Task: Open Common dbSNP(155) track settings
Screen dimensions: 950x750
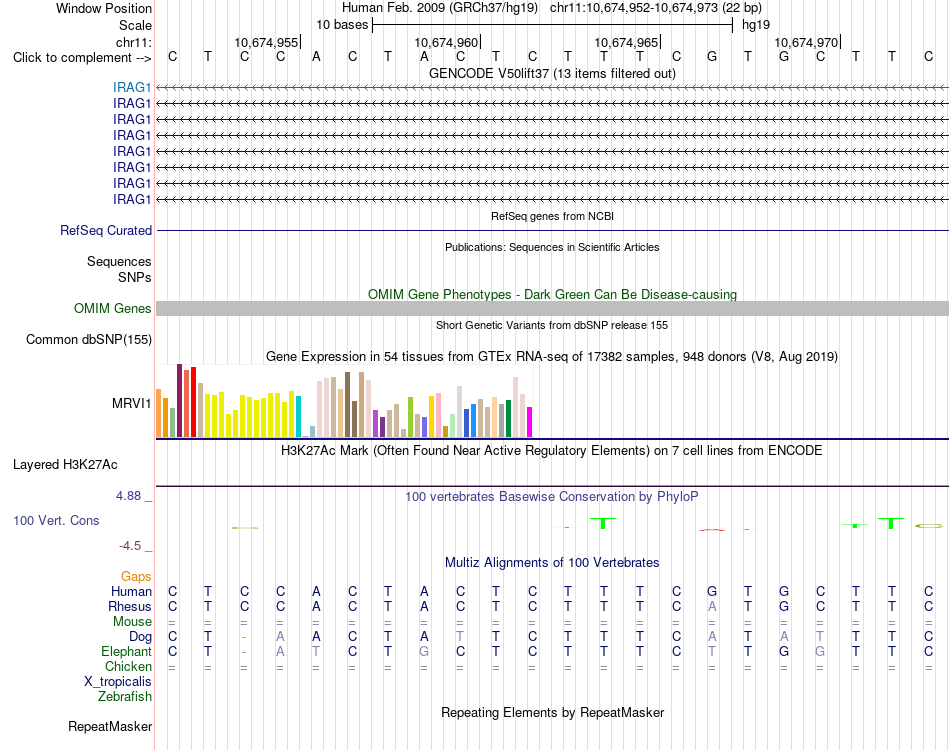Action: click(x=88, y=339)
